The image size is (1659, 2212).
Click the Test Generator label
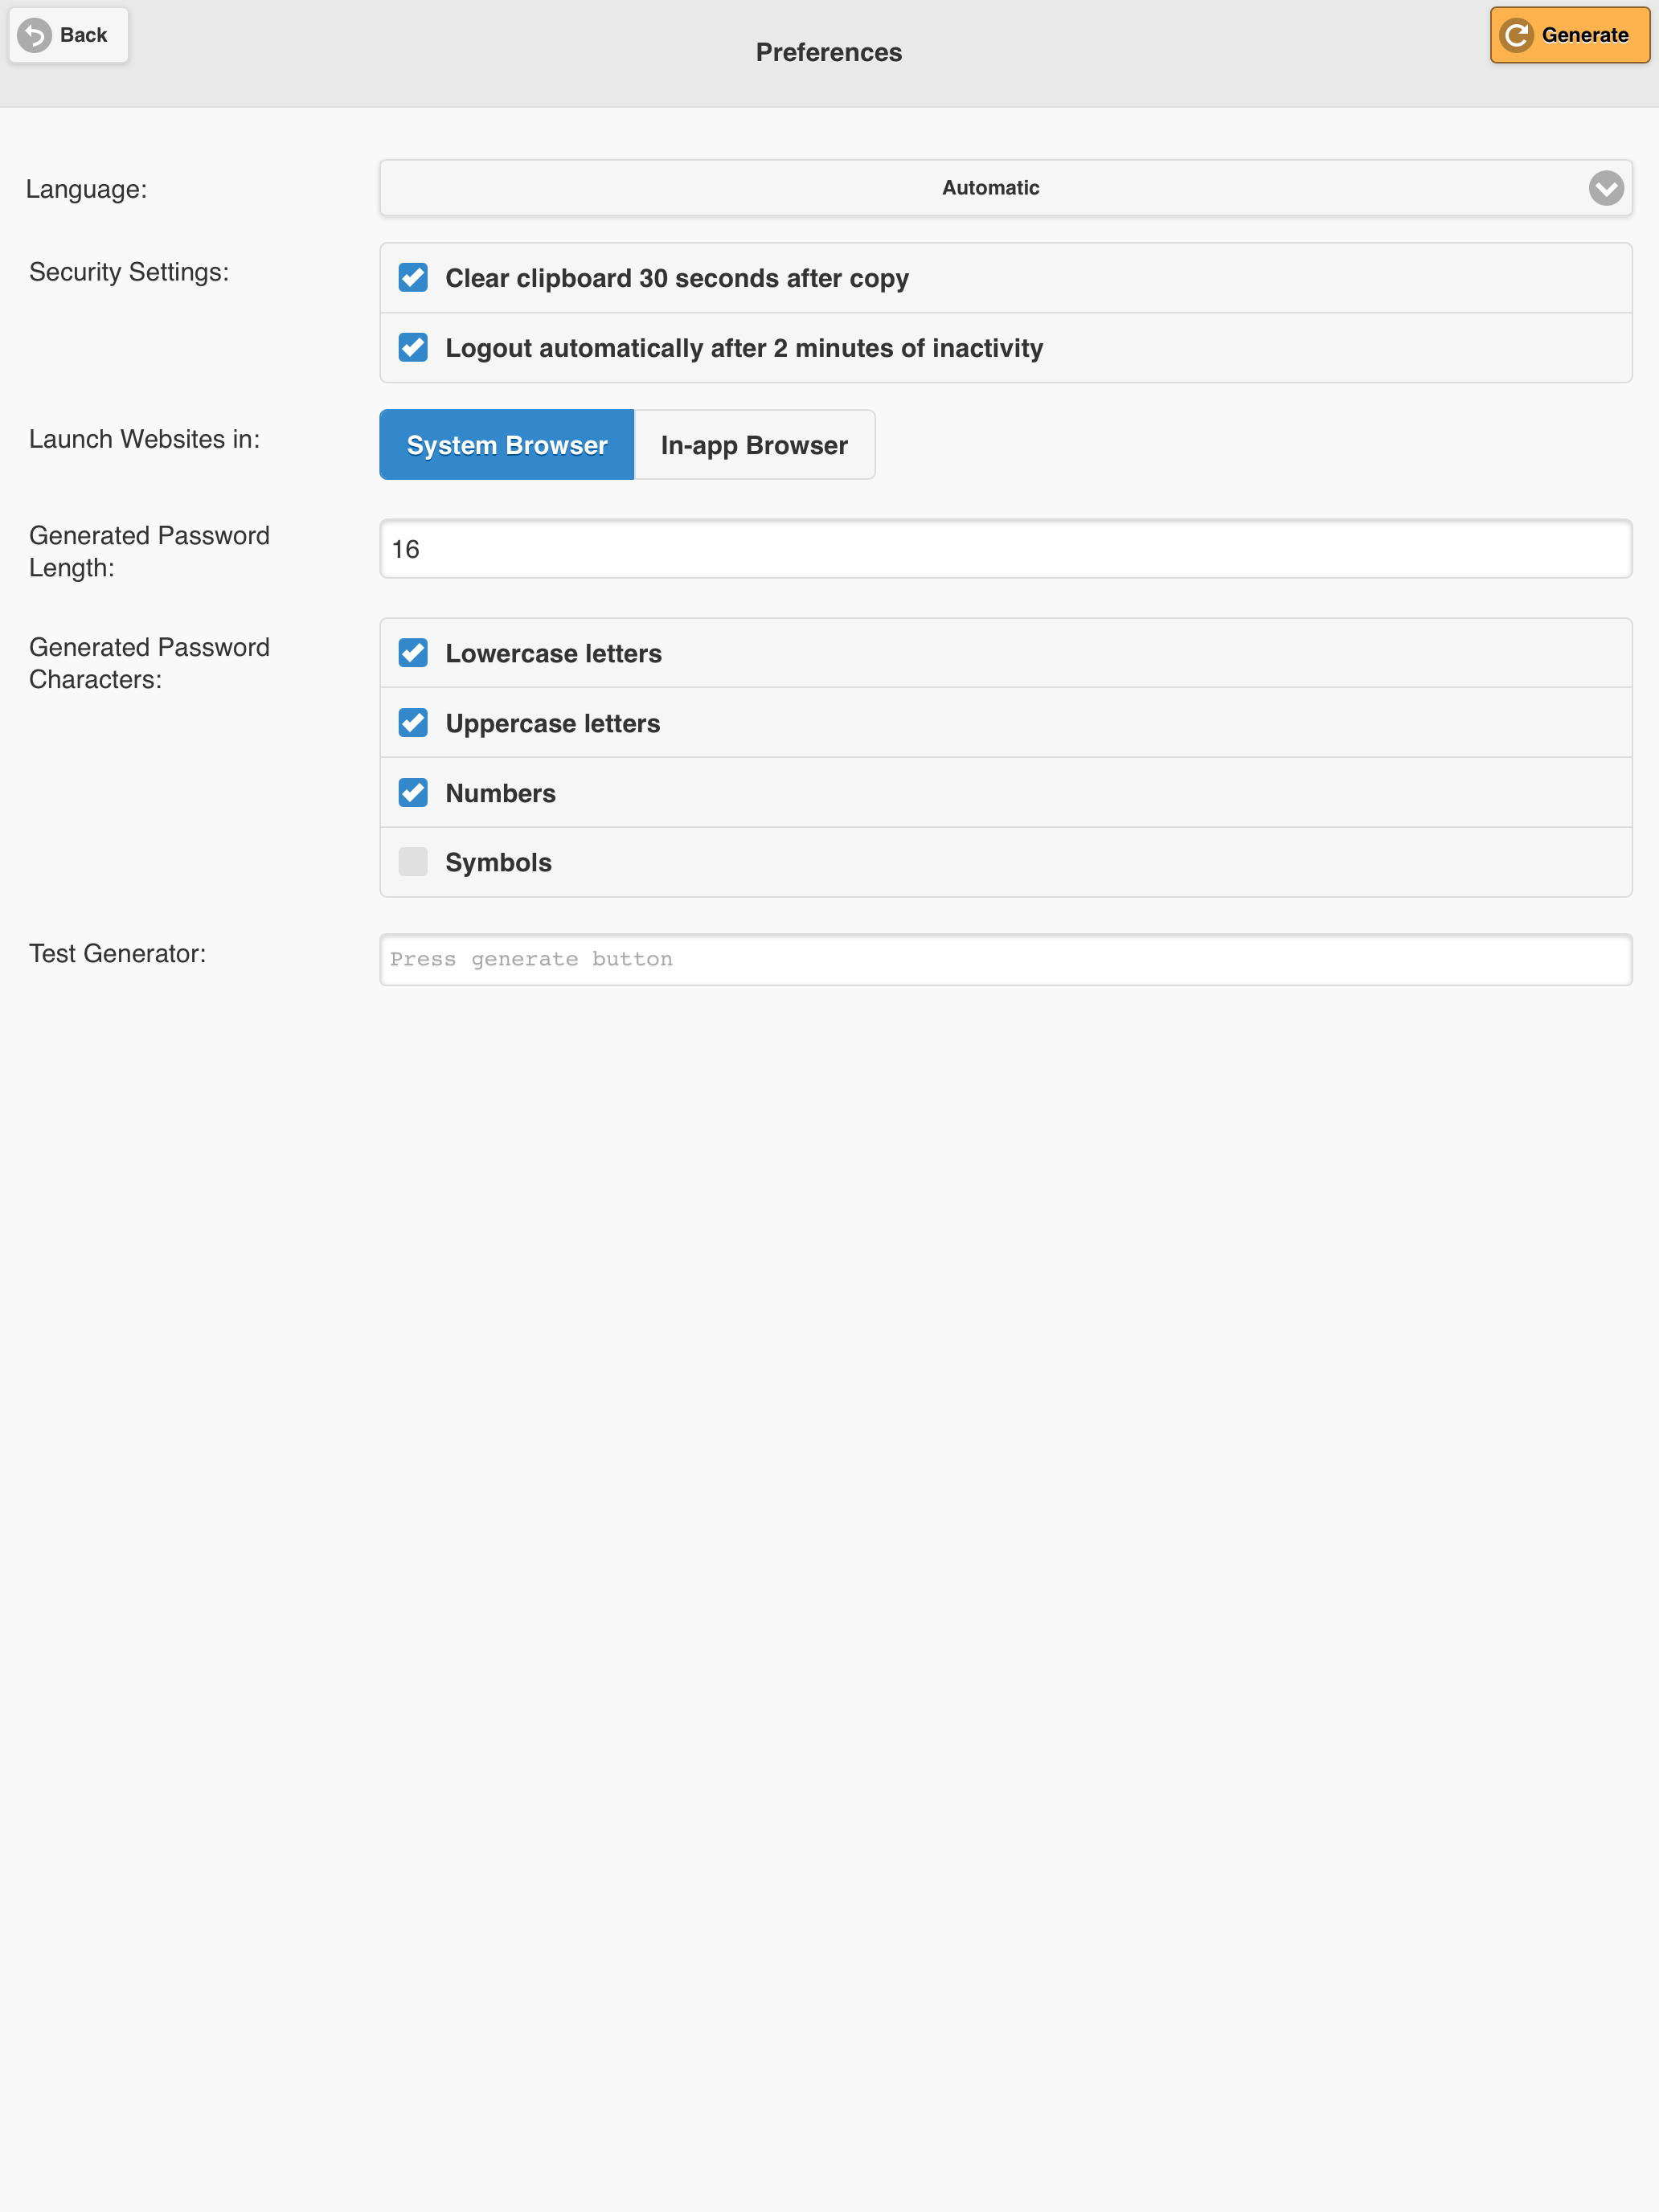pos(117,954)
